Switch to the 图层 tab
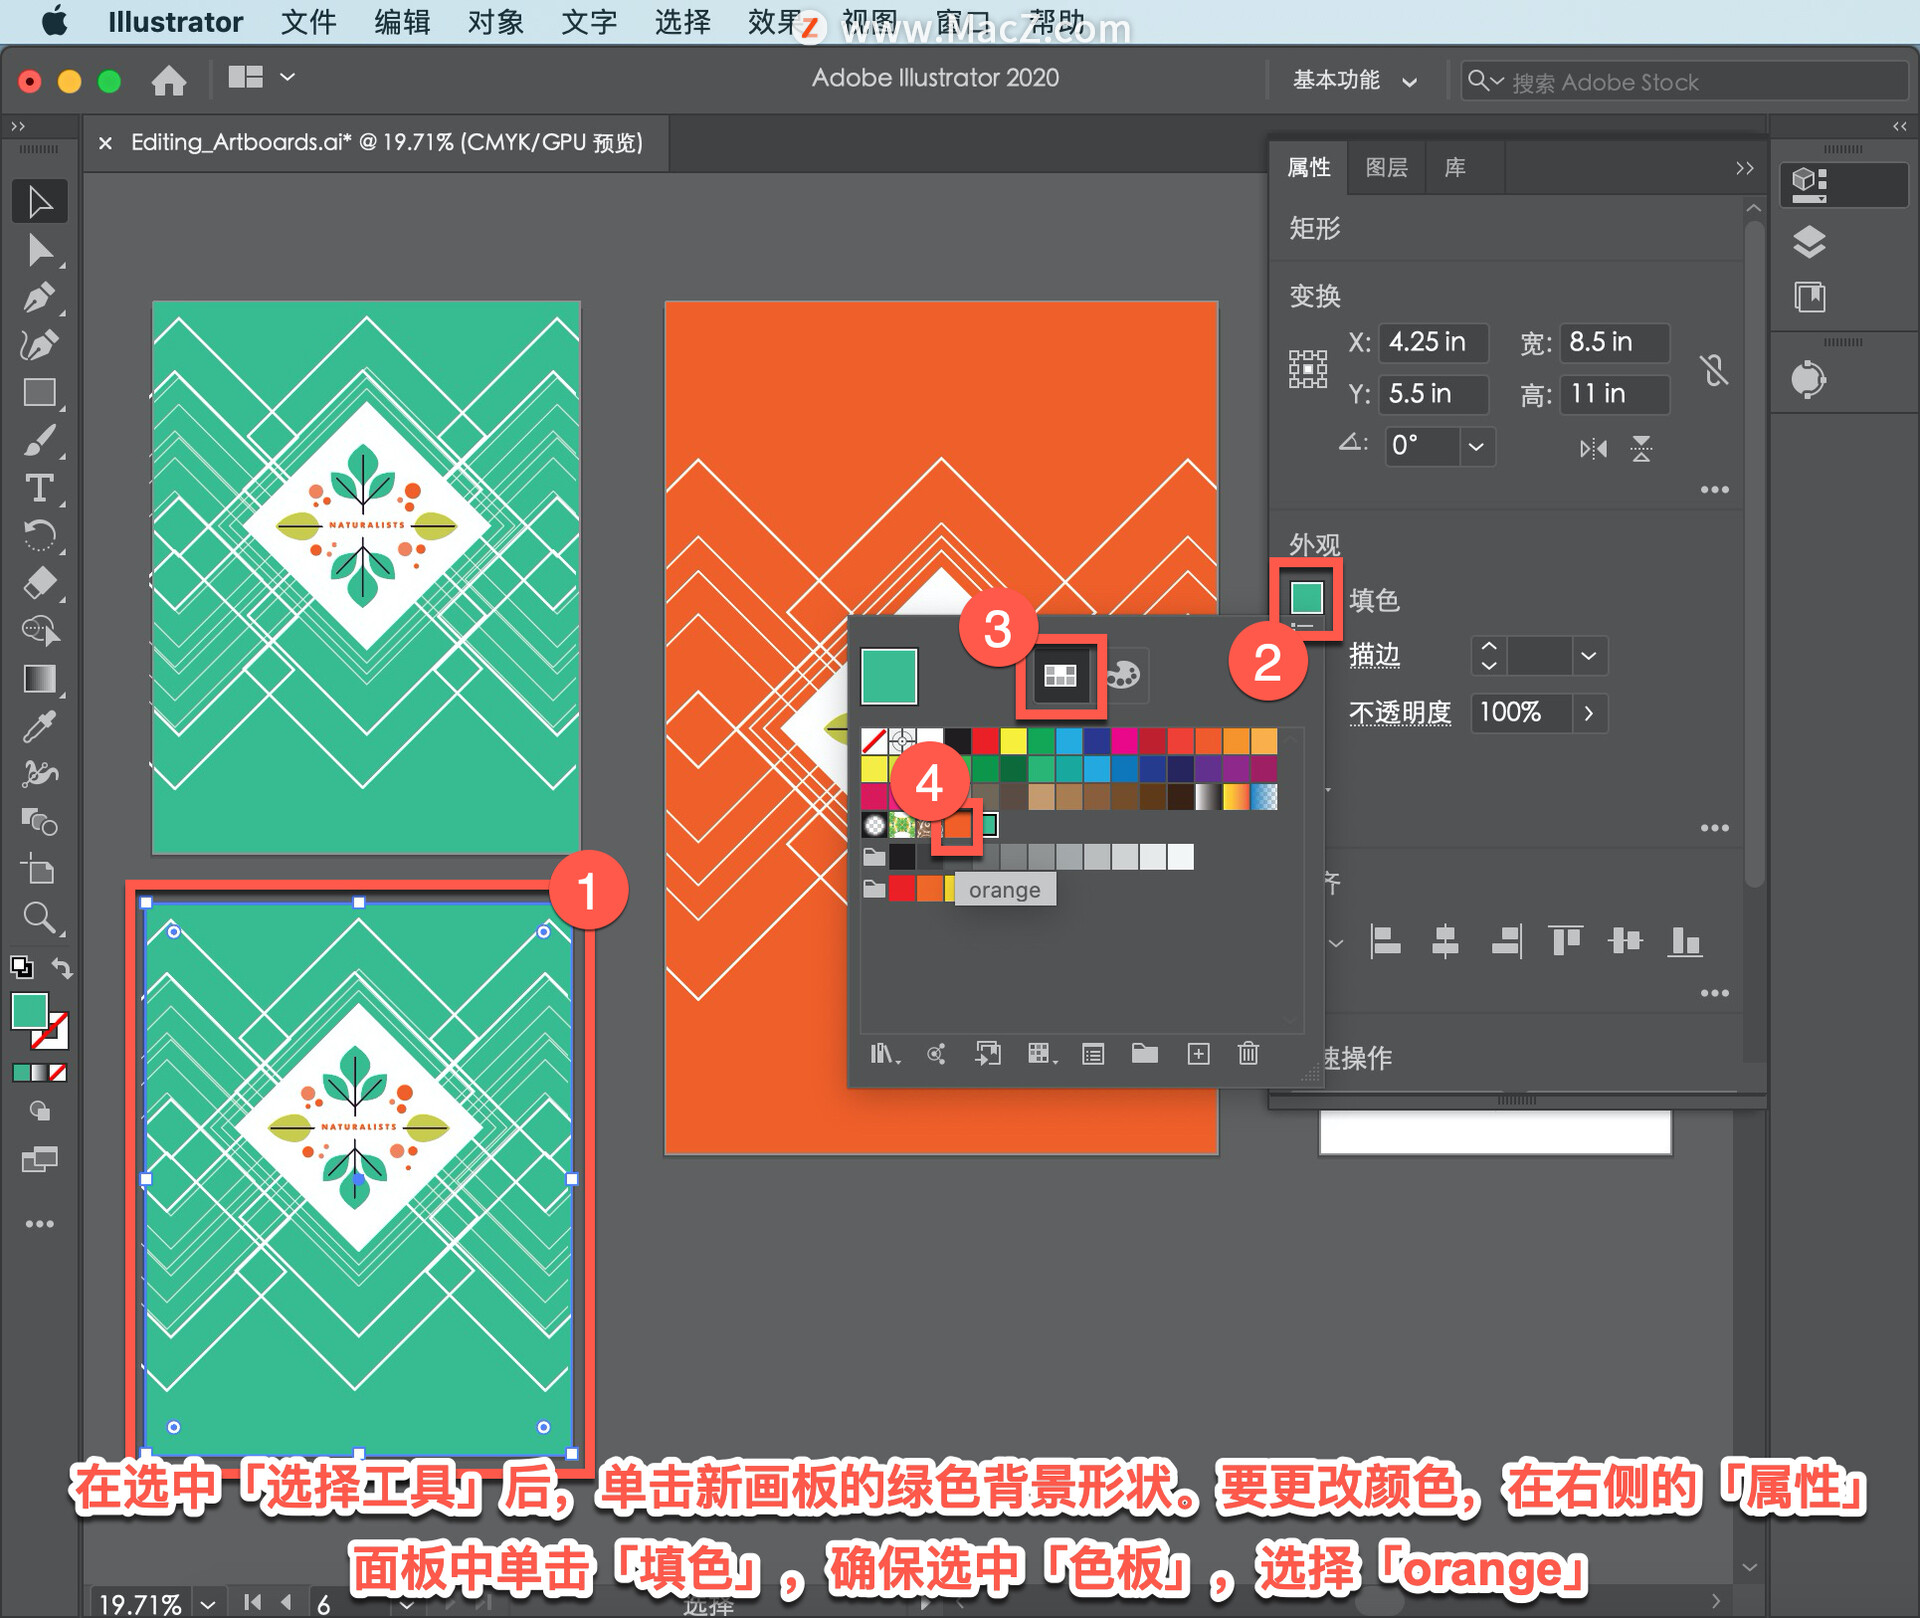Screen dimensions: 1920x1618 point(1386,167)
